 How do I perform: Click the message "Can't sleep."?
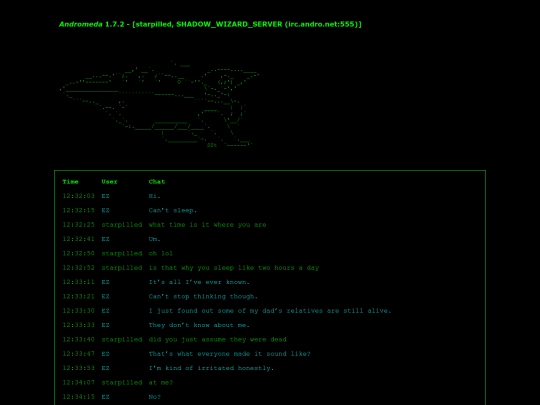click(173, 210)
